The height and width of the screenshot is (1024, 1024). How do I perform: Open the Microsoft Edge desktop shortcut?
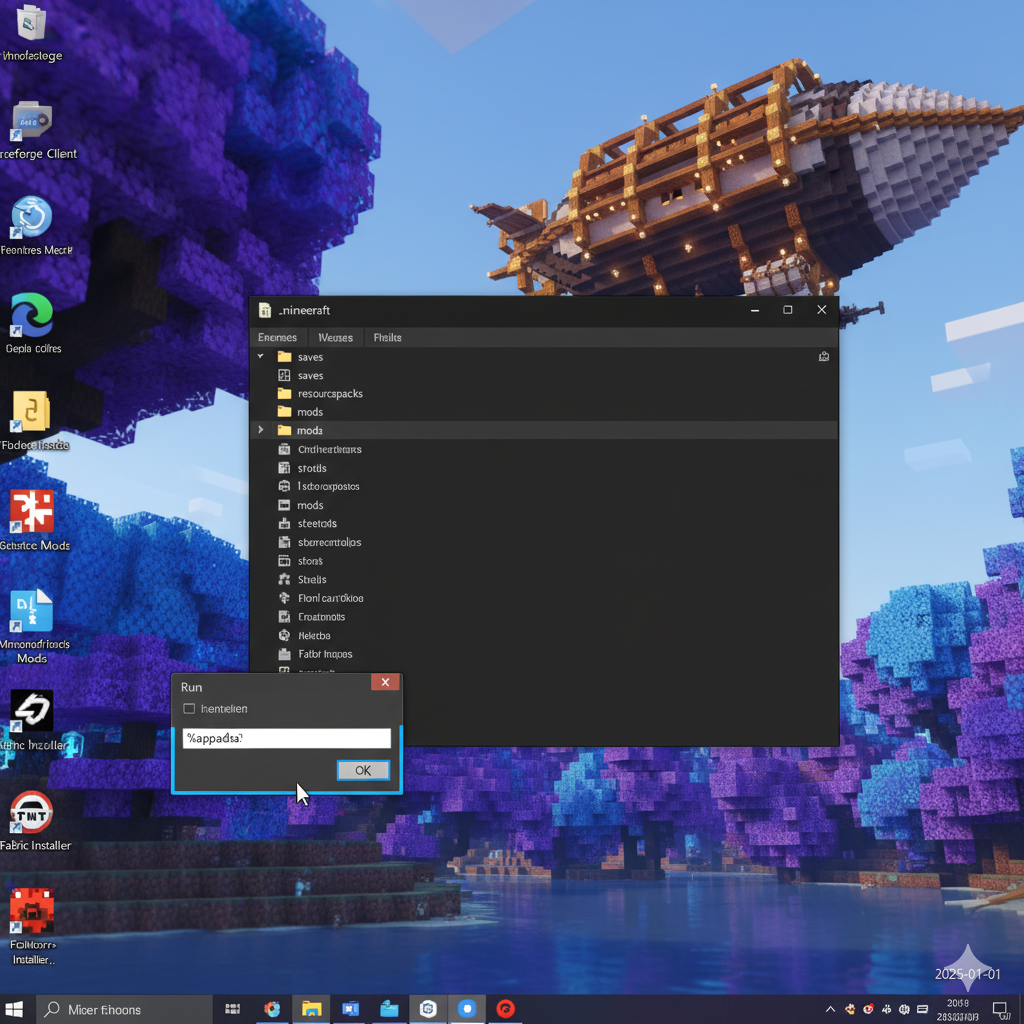[x=32, y=316]
